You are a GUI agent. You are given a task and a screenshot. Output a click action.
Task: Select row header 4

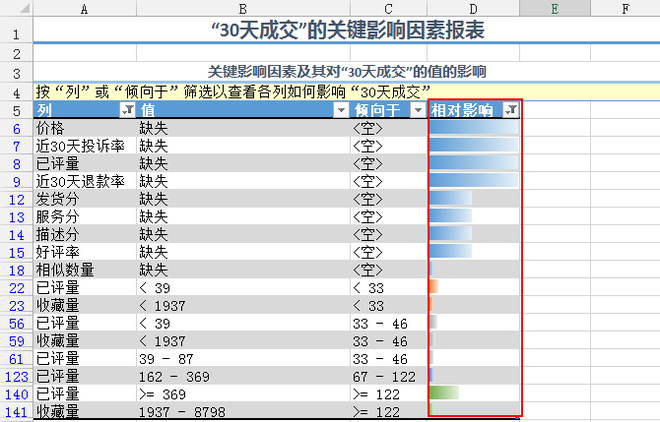pyautogui.click(x=16, y=92)
